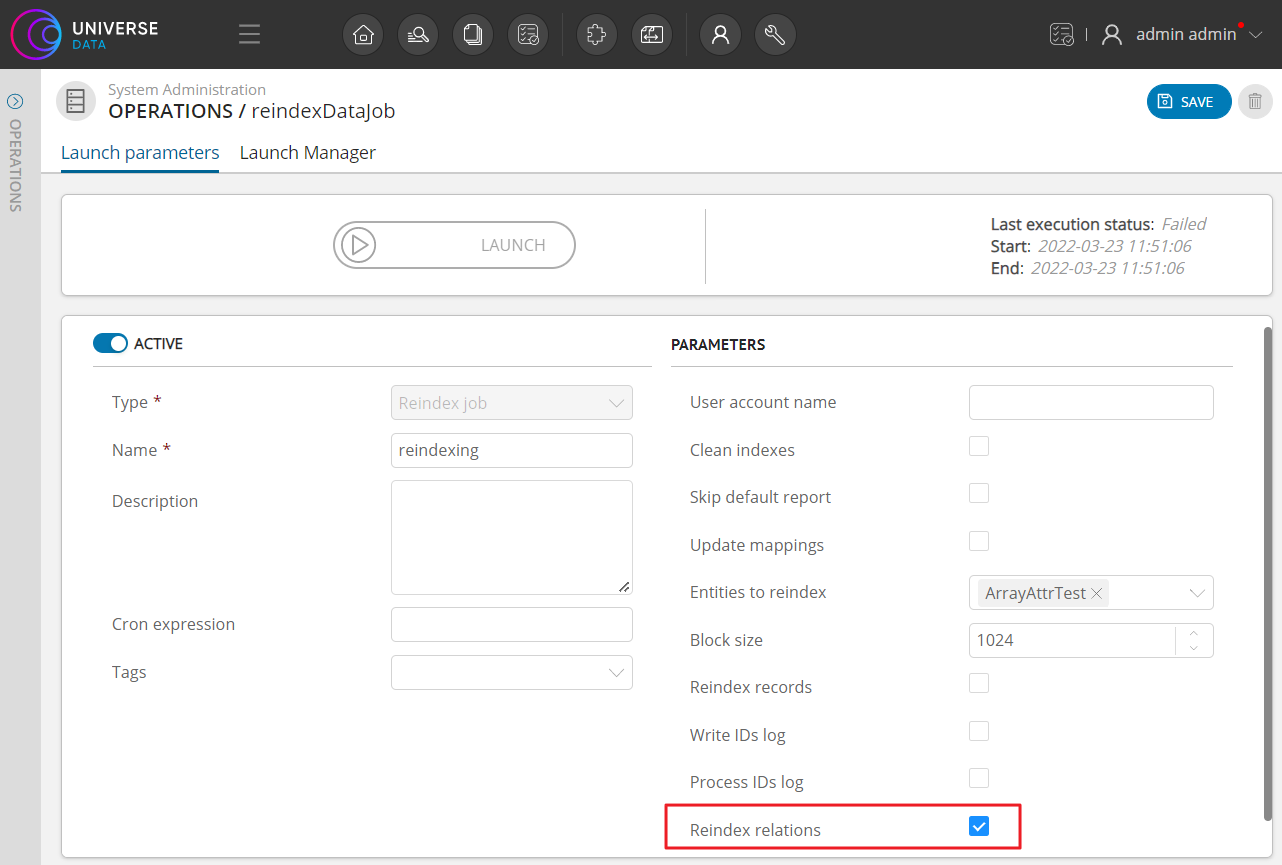
Task: Delete the operation with trash icon
Action: click(x=1255, y=101)
